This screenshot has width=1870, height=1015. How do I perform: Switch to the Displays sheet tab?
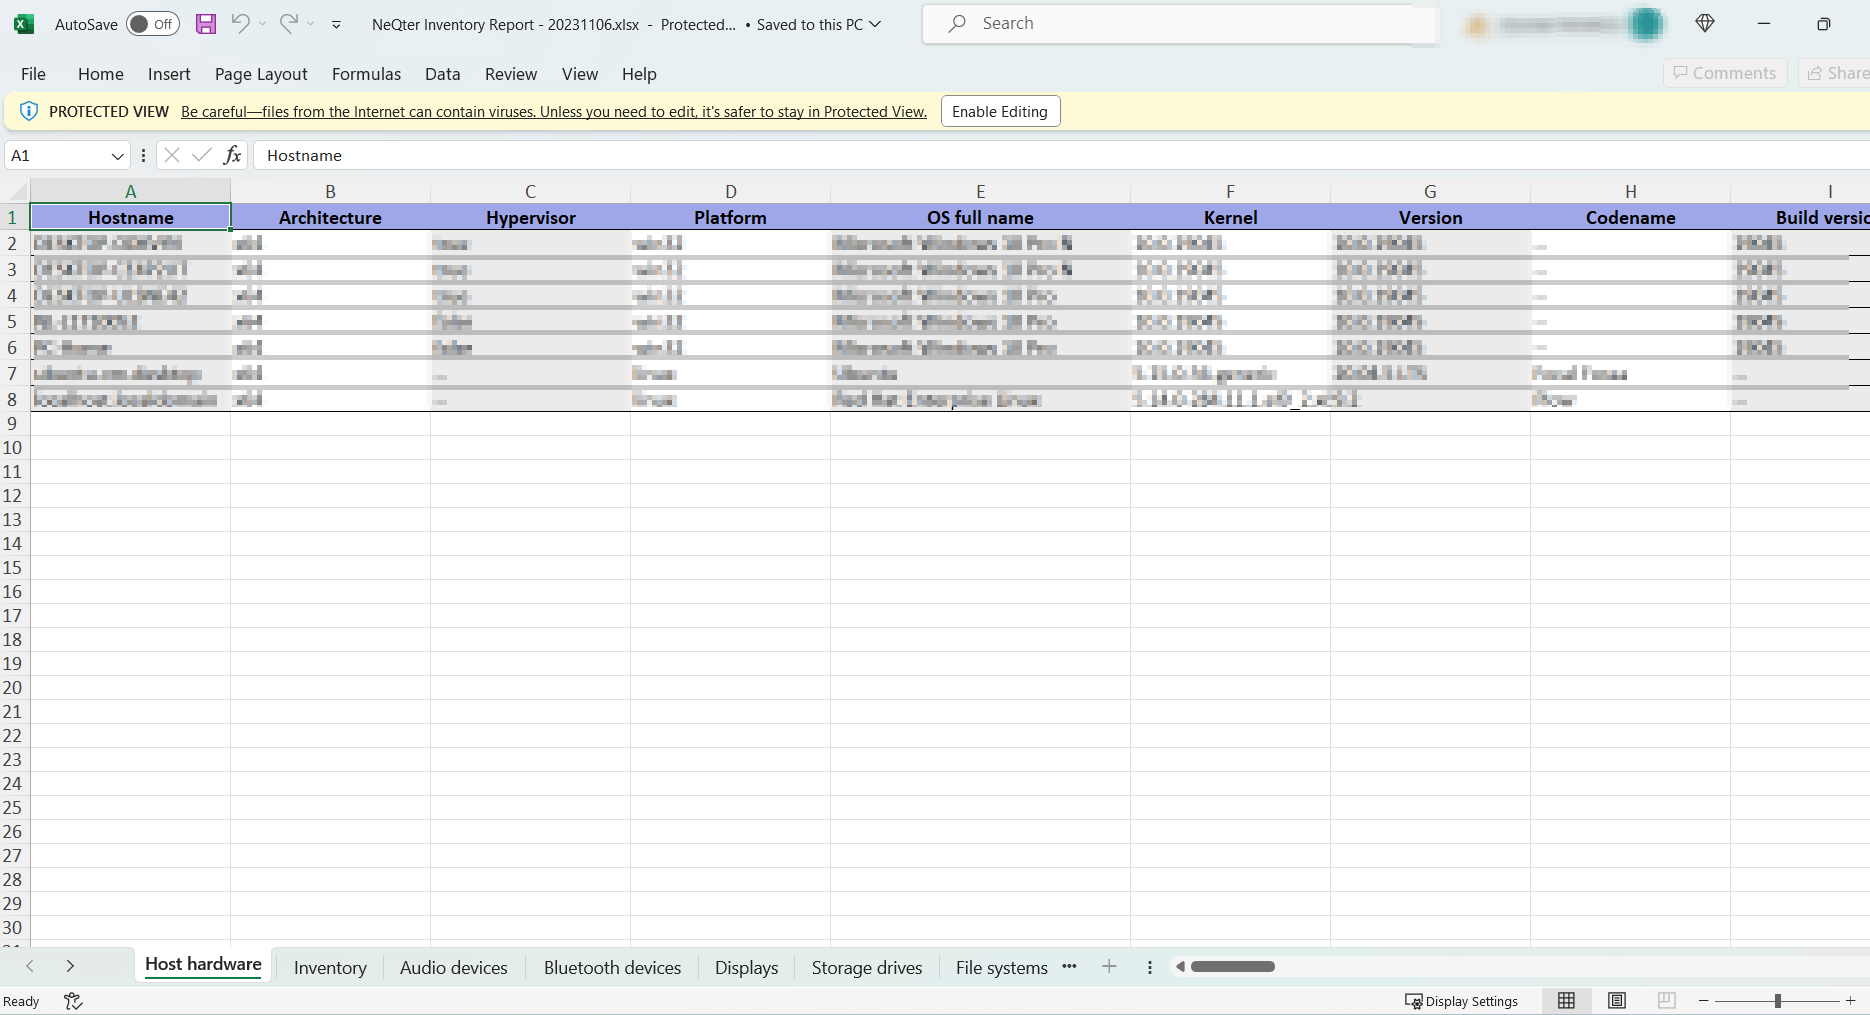pos(746,968)
